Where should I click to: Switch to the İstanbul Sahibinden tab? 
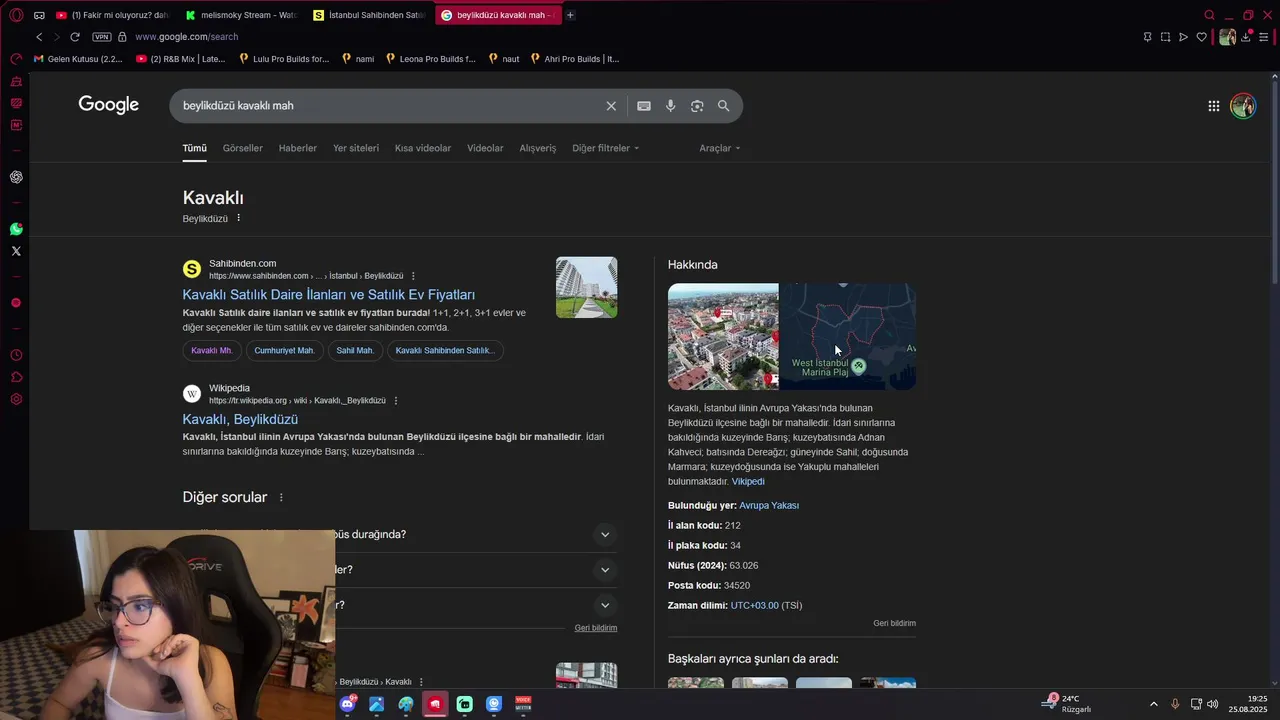pos(368,15)
